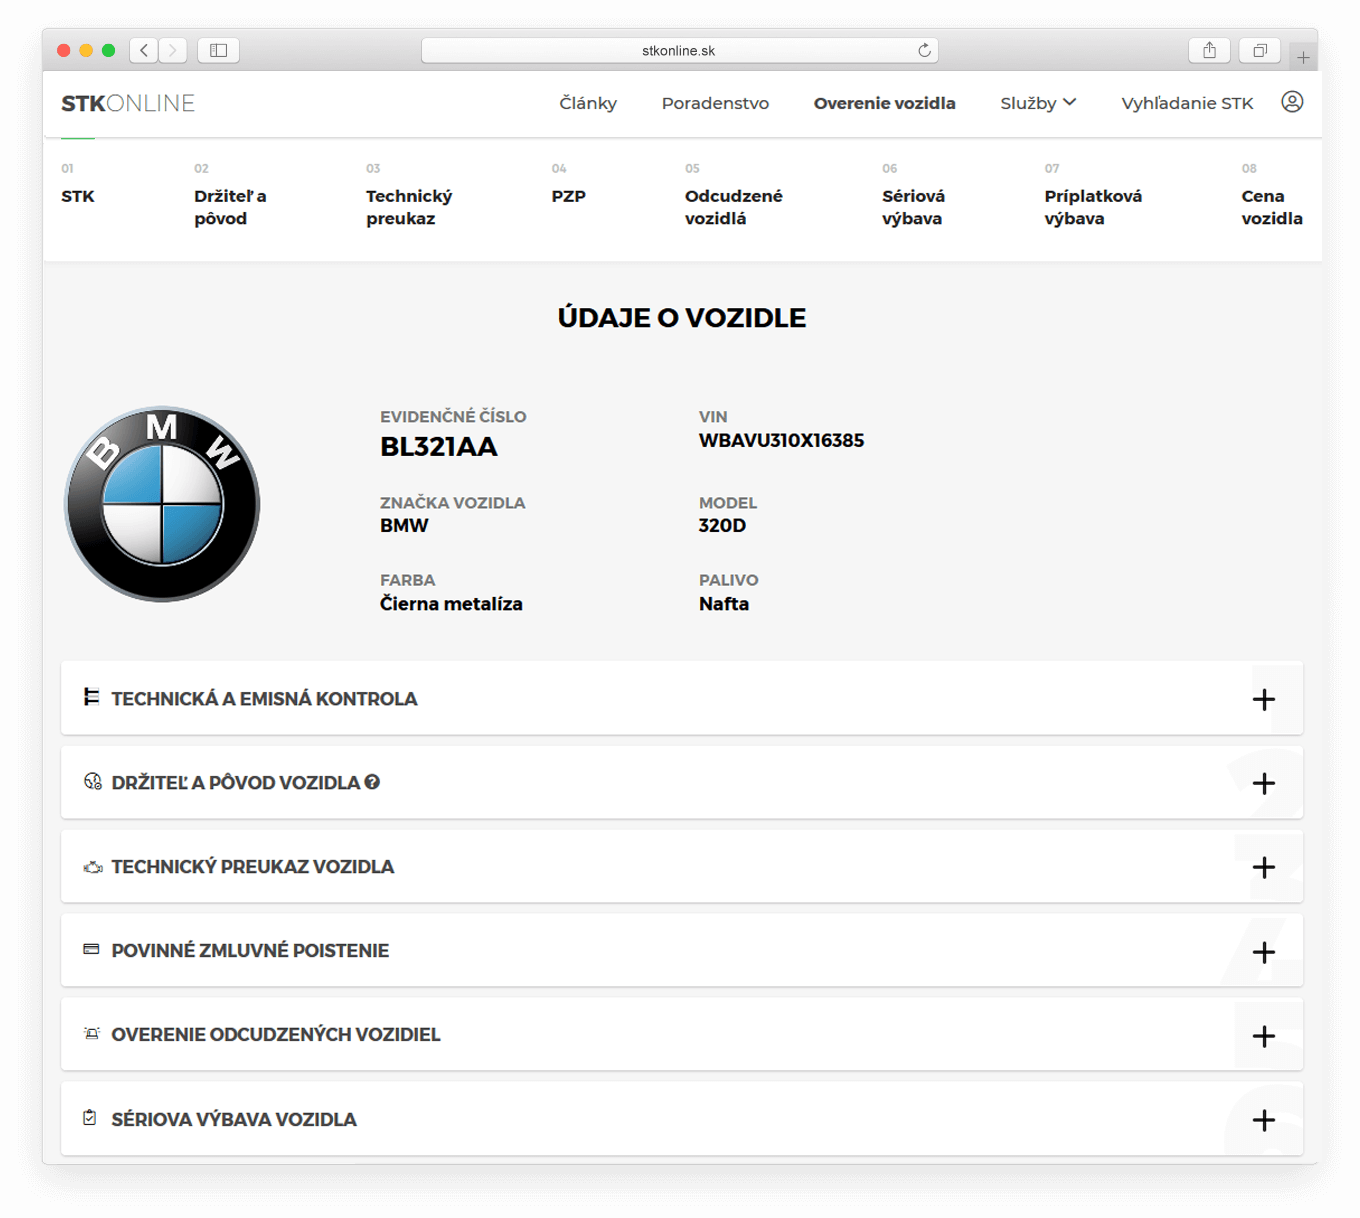Click the green fullscreen window button
Screen dimensions: 1360x1218
click(108, 50)
